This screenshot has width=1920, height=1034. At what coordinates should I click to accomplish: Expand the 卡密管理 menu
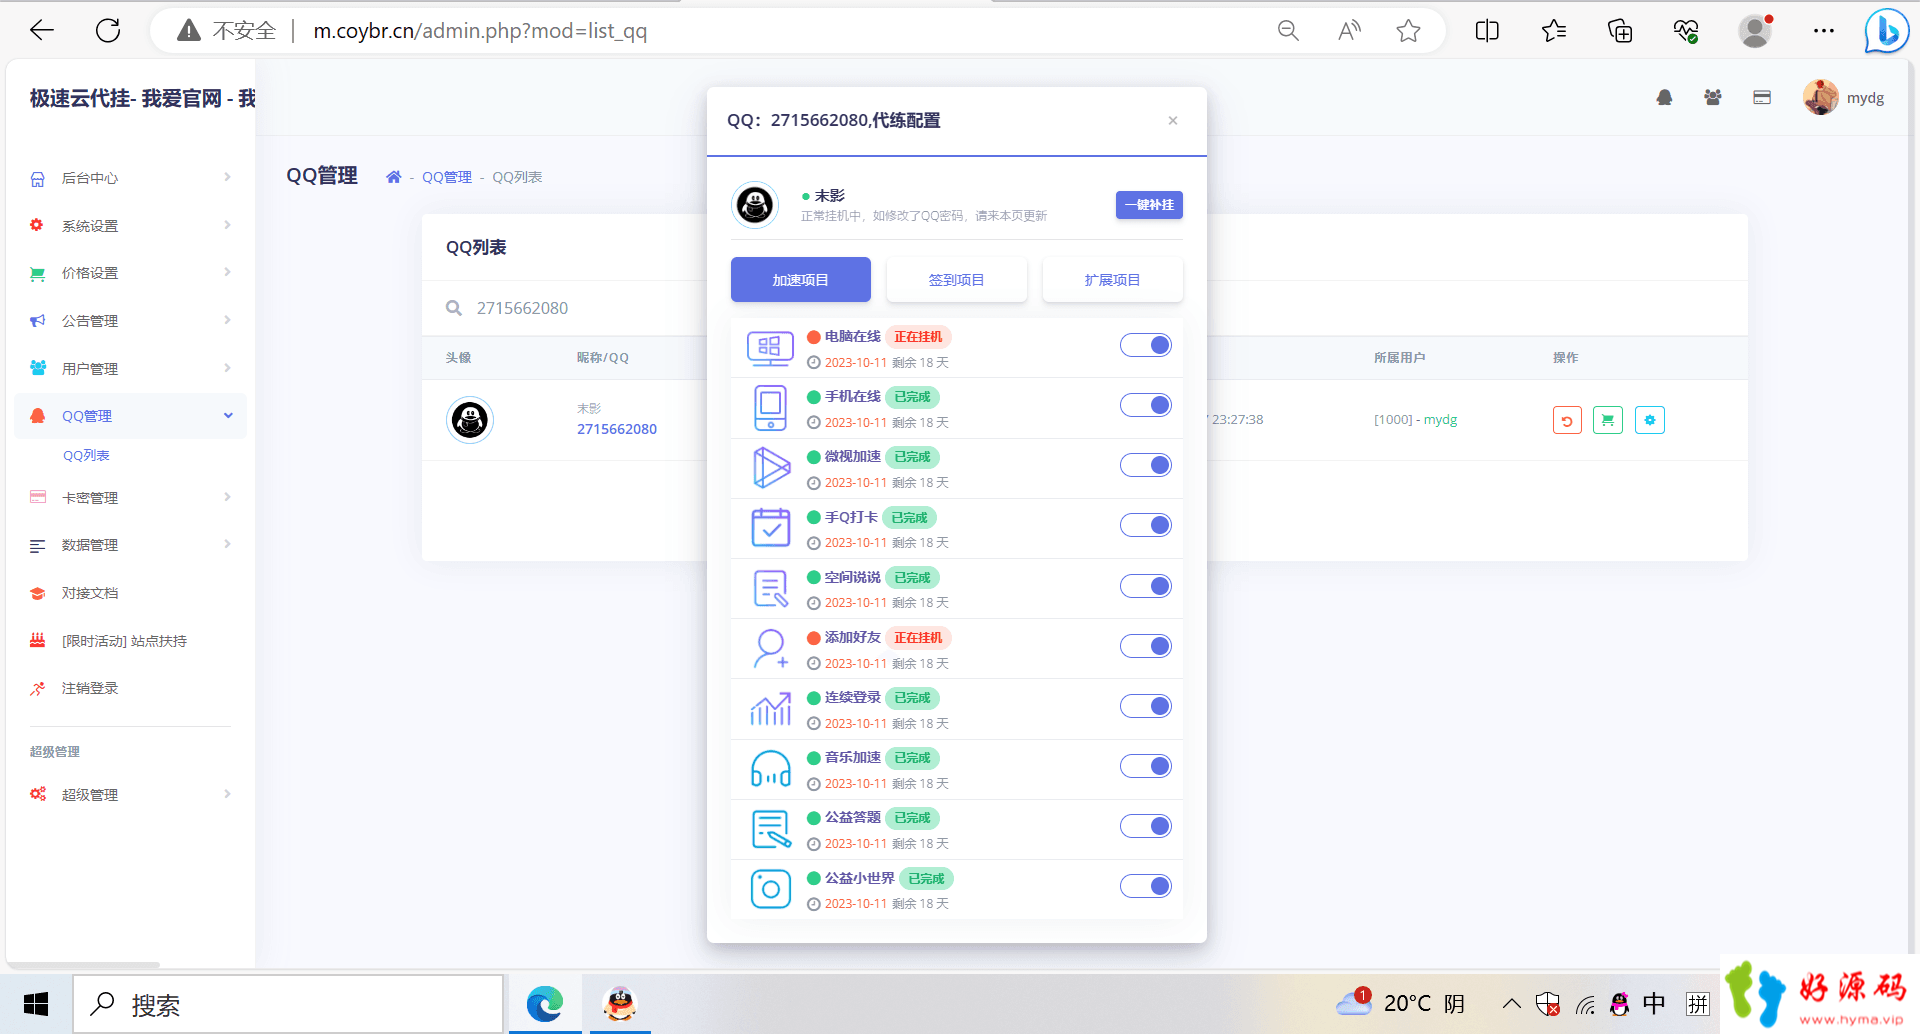(x=130, y=498)
